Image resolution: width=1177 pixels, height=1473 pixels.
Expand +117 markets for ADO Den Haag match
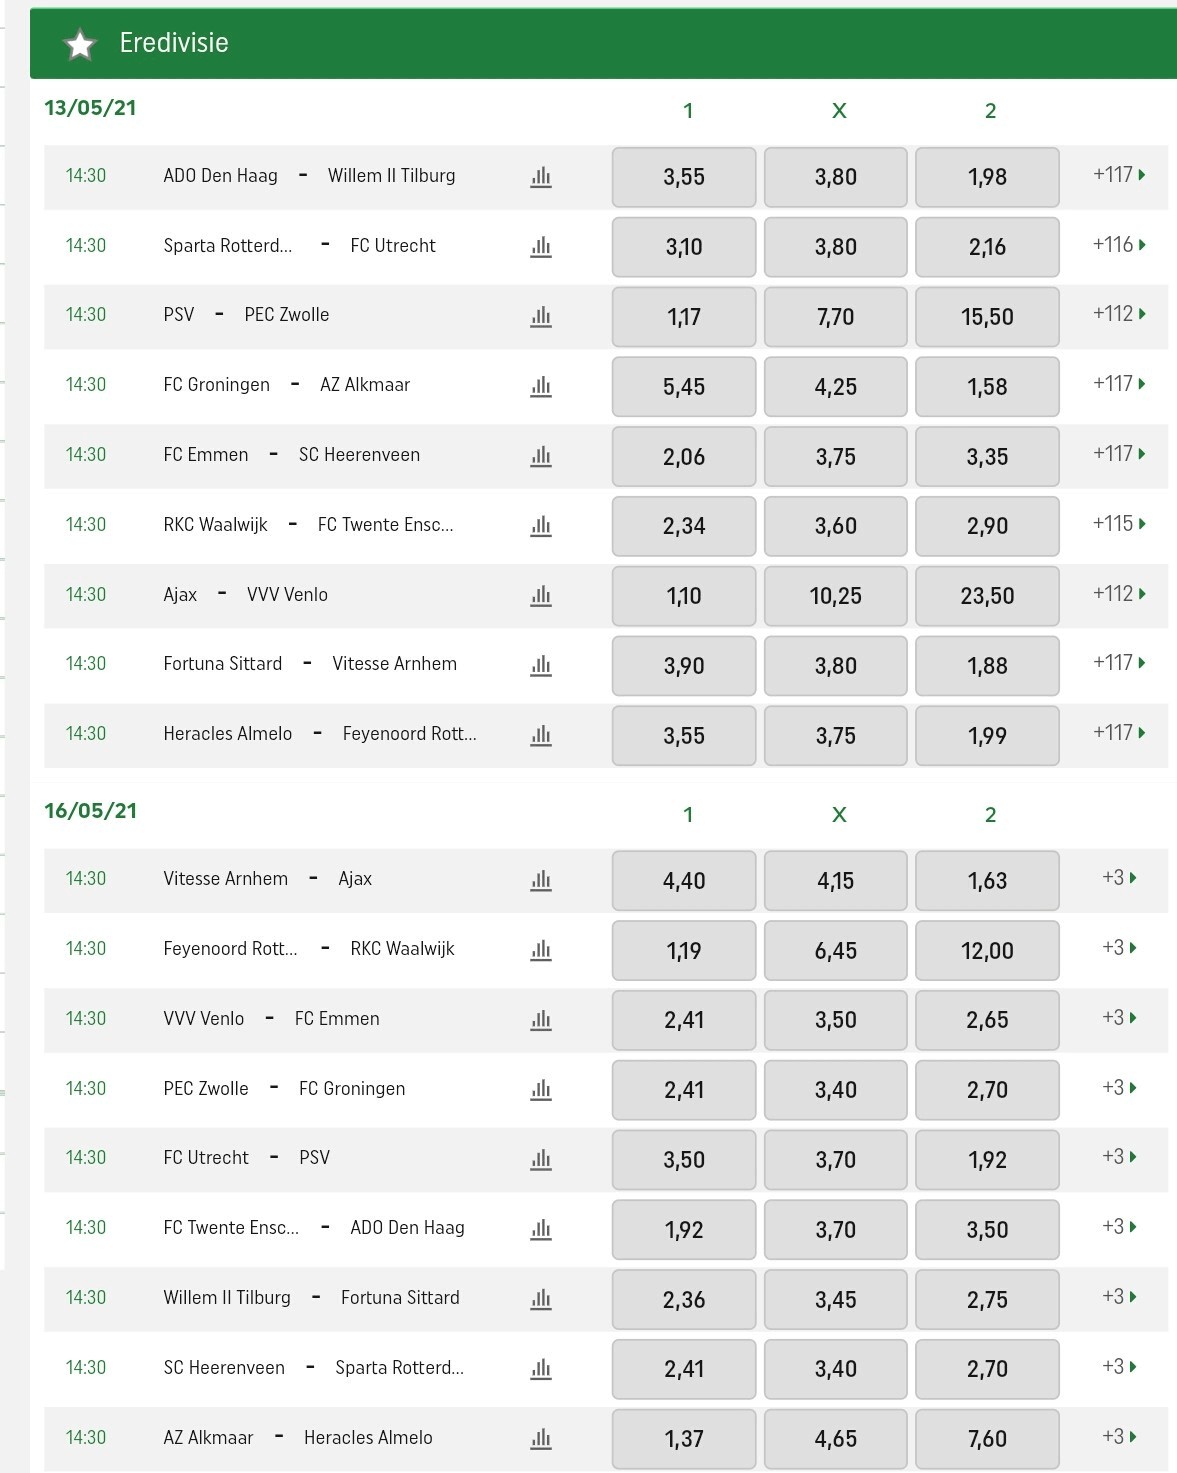coord(1118,175)
